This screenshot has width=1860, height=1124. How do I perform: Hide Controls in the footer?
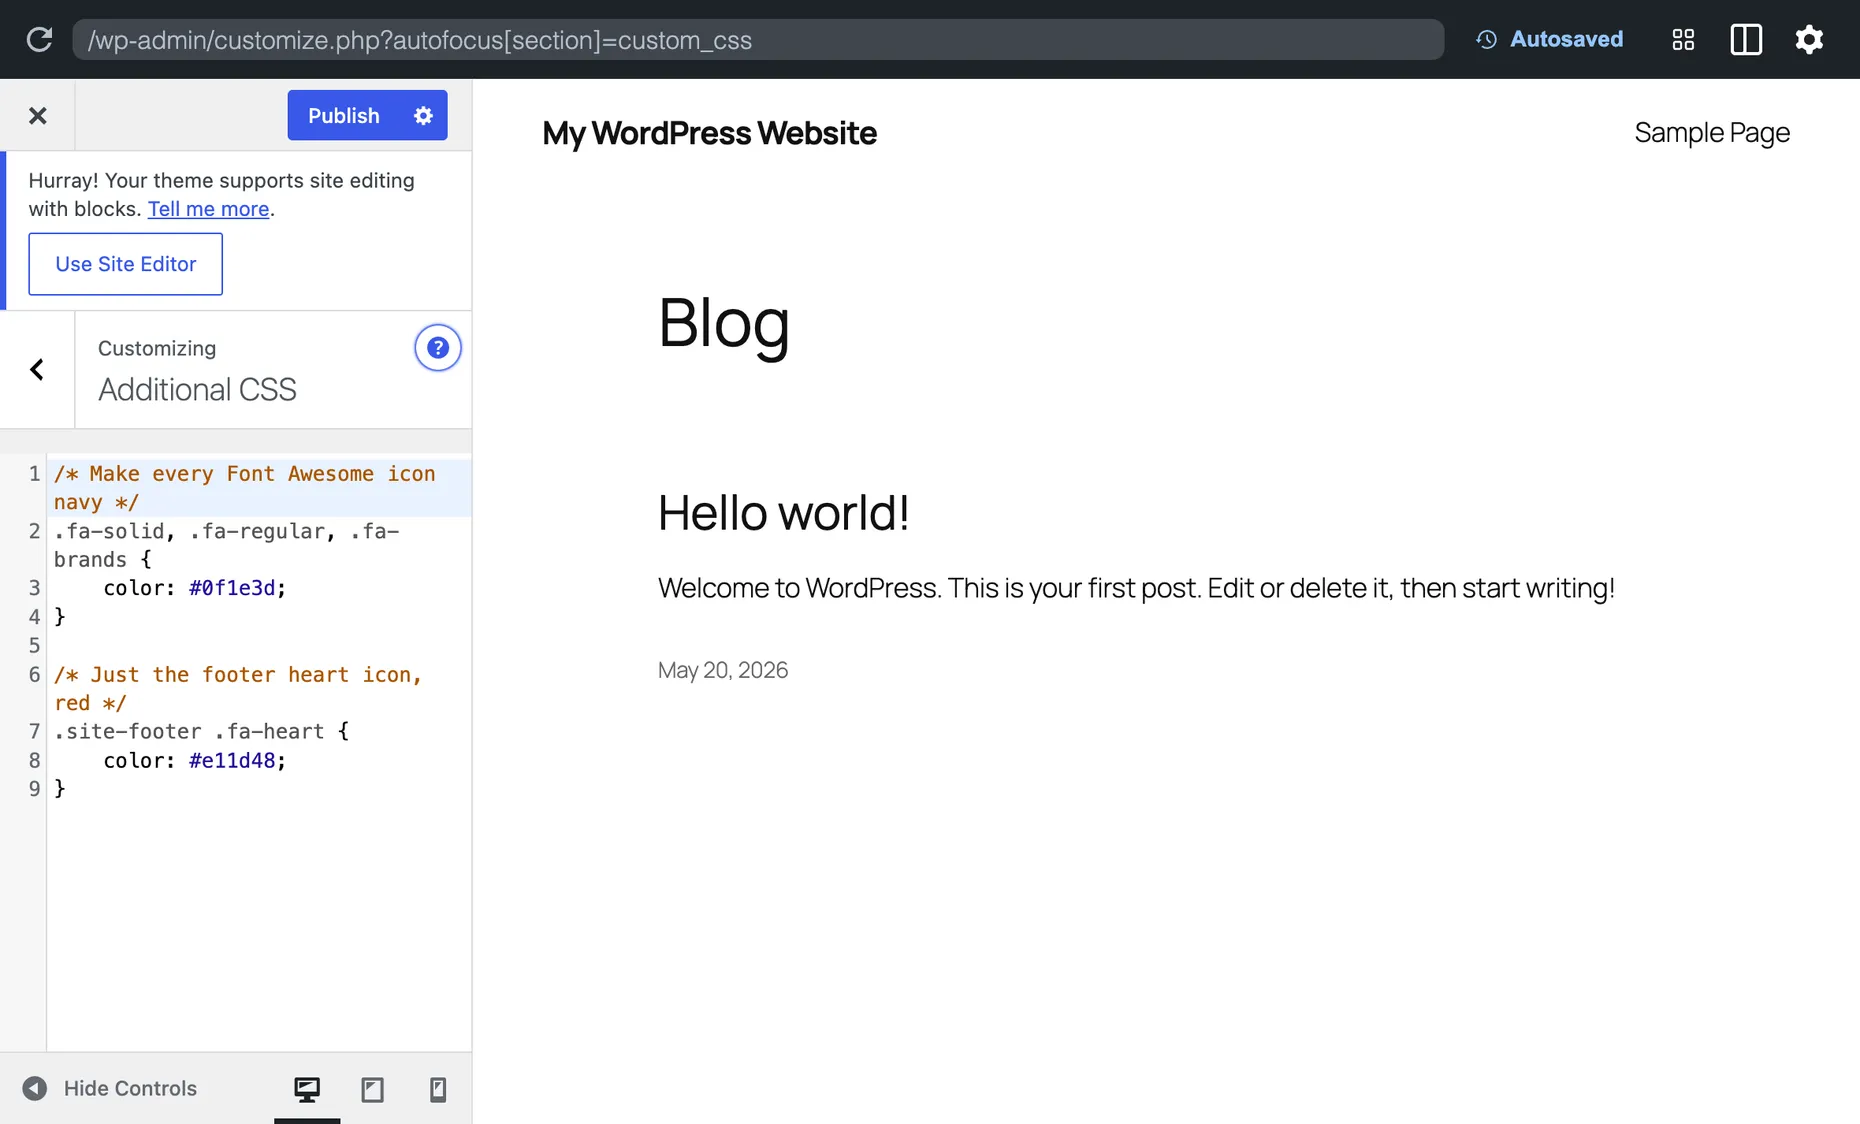tap(110, 1089)
